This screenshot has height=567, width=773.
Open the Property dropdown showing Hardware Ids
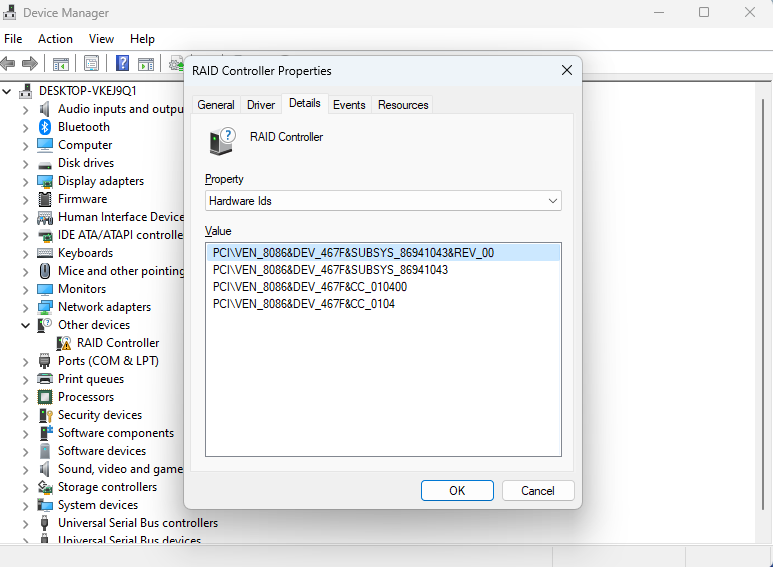pyautogui.click(x=383, y=201)
